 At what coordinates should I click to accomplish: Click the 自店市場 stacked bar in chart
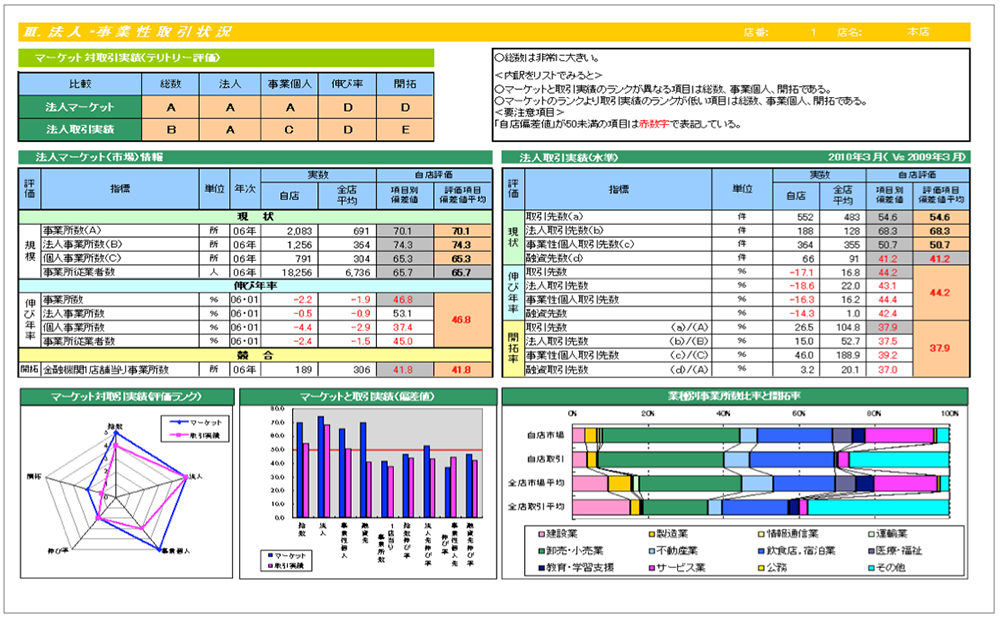pos(760,435)
